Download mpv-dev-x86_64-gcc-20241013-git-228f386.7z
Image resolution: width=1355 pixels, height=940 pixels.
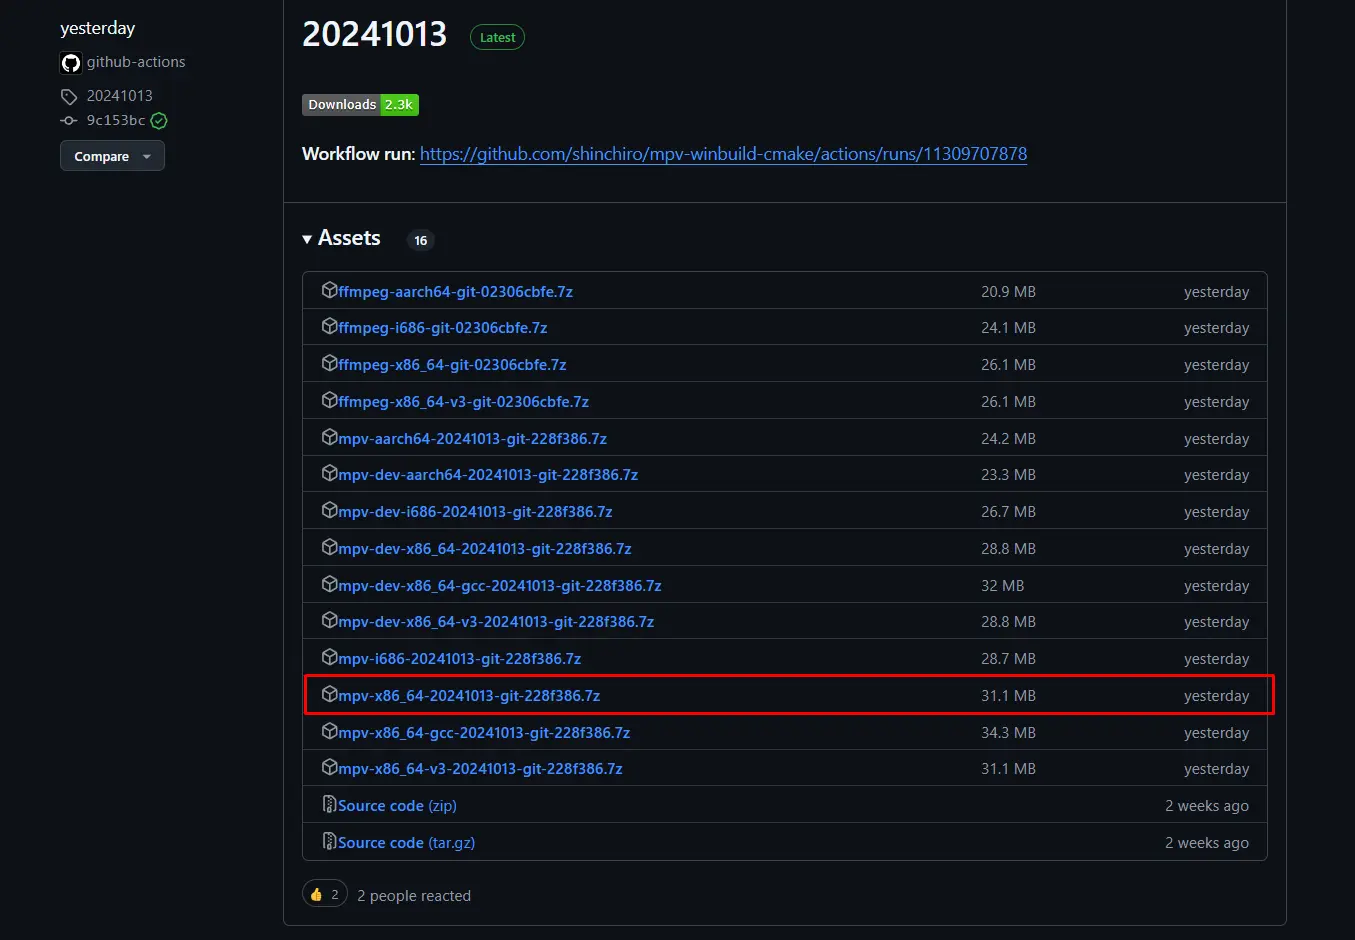500,586
